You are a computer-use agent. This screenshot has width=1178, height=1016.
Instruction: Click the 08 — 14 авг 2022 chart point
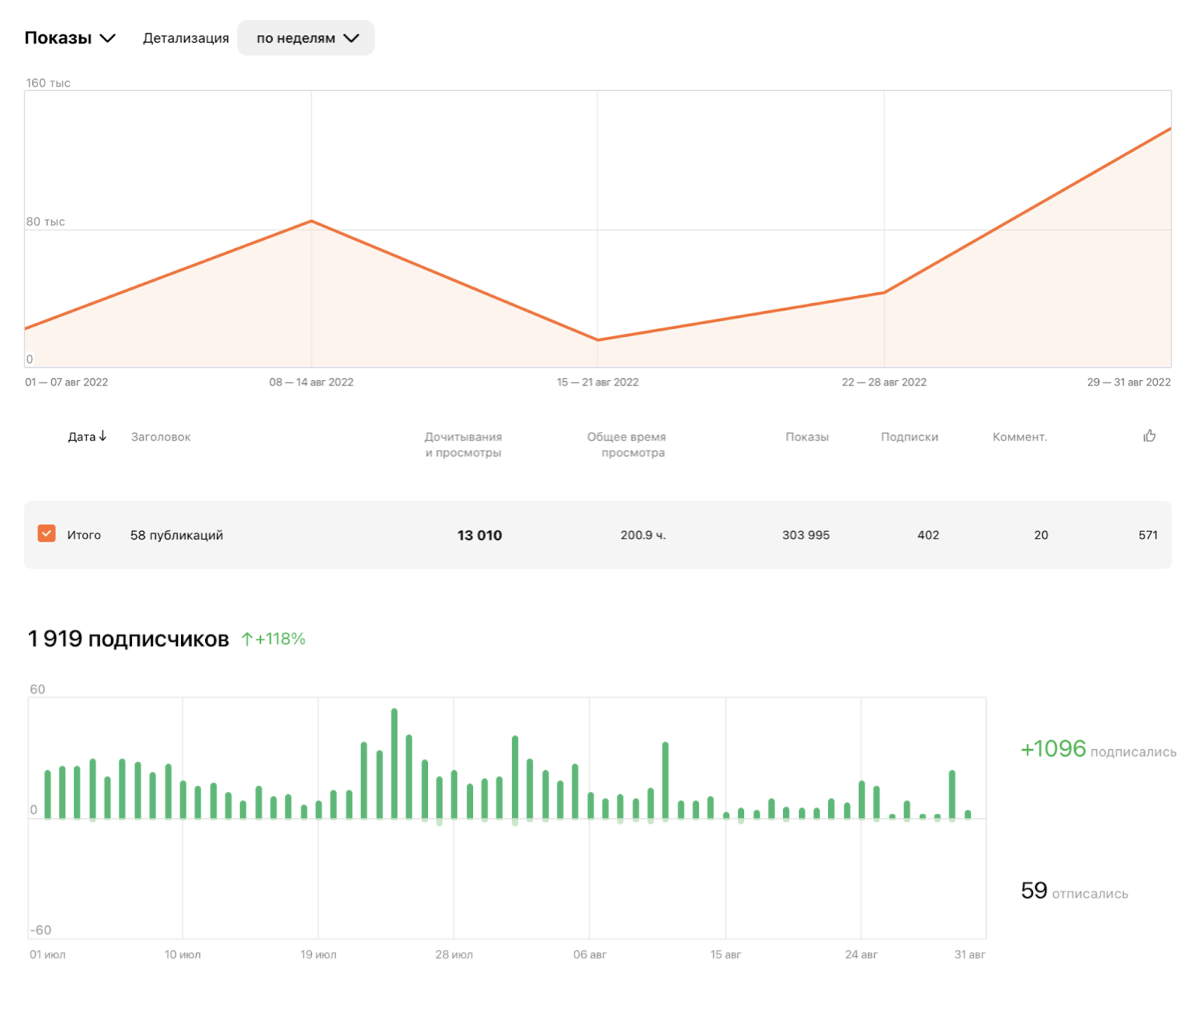(312, 221)
